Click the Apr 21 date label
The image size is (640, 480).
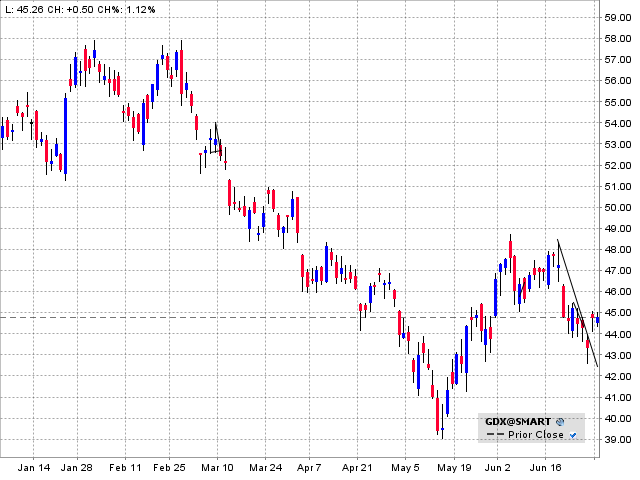click(357, 468)
